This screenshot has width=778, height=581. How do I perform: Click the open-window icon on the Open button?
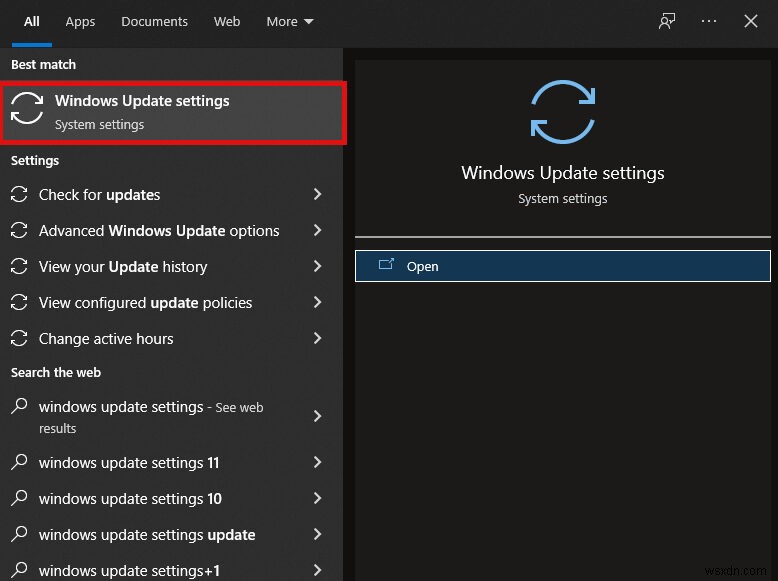click(x=386, y=264)
